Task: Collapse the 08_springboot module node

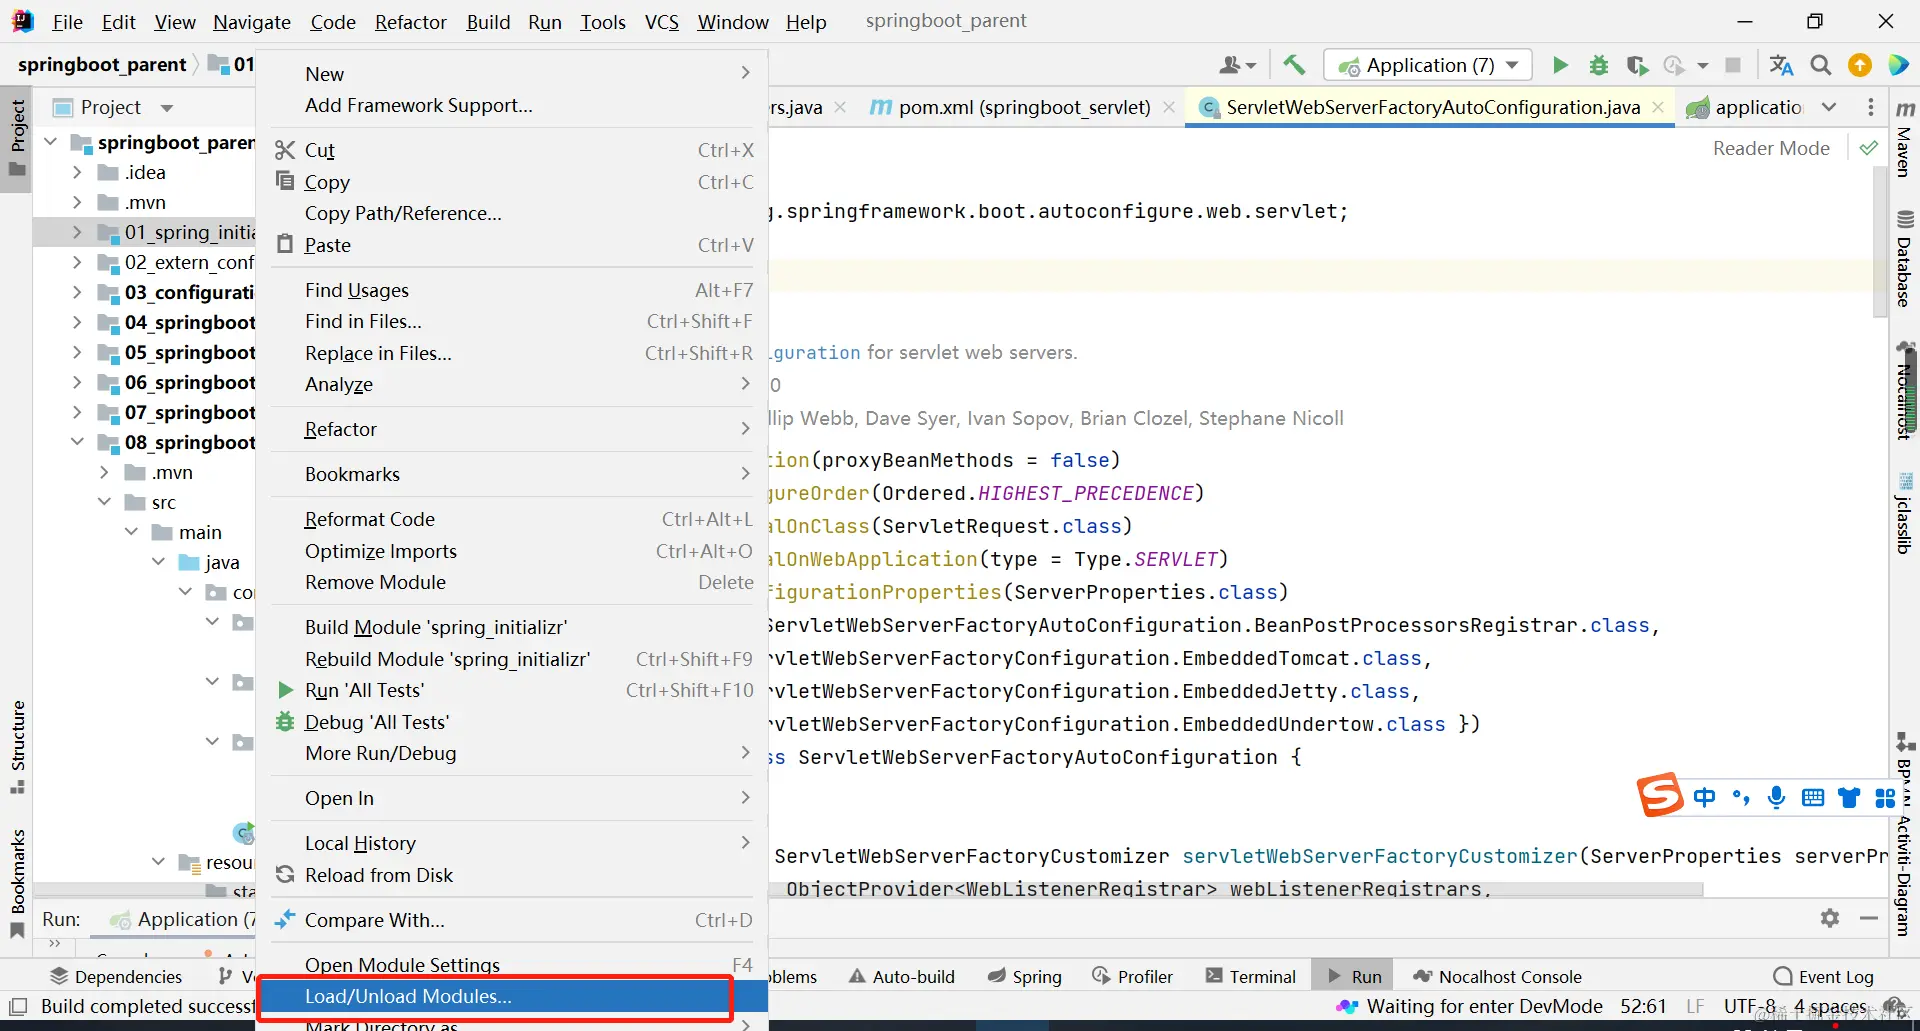Action: coord(77,442)
